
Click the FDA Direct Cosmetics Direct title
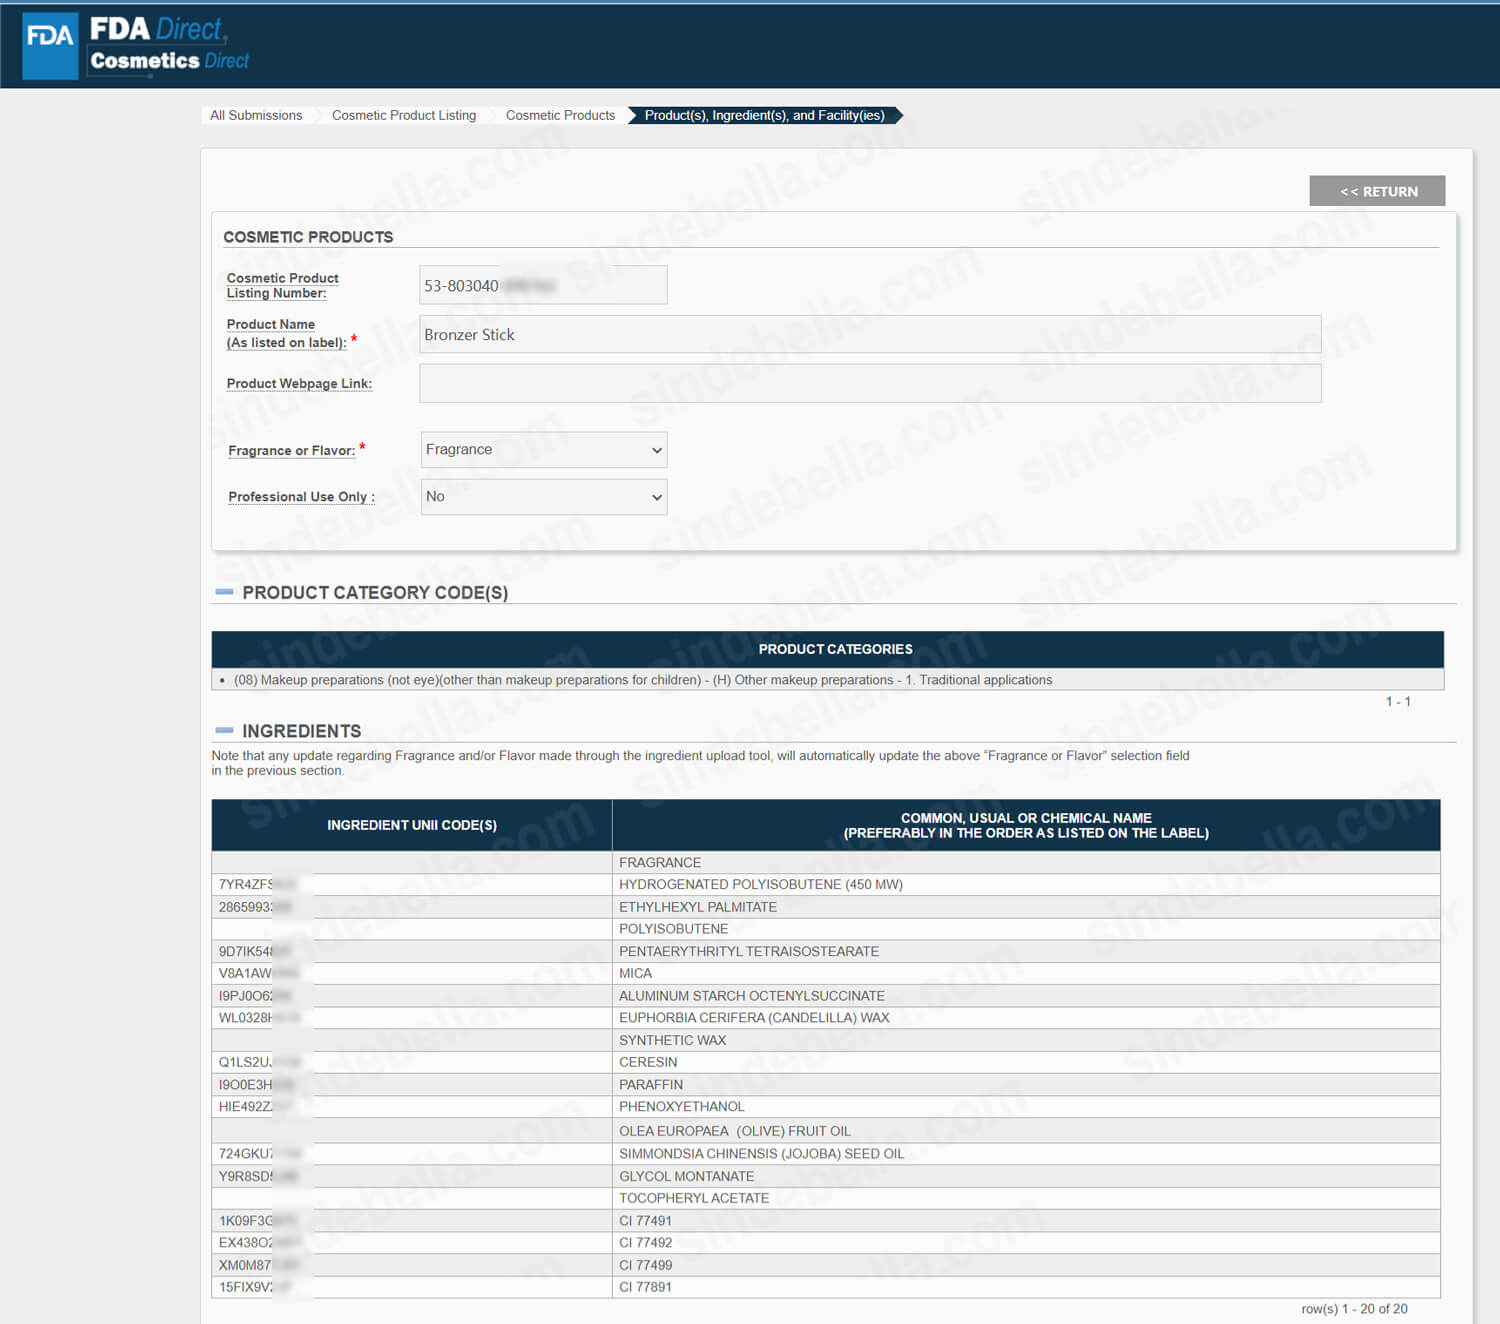pos(168,45)
